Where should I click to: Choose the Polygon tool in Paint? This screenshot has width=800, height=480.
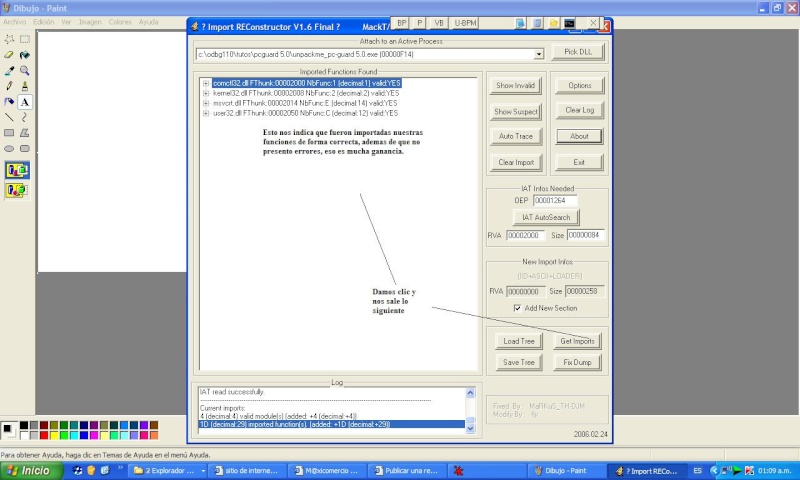(24, 133)
